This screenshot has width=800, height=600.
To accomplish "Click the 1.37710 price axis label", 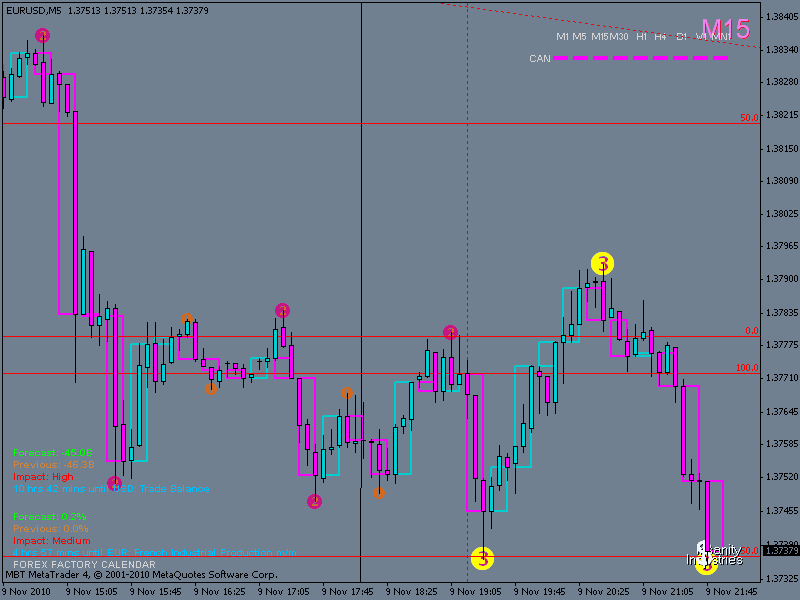I will coord(782,378).
